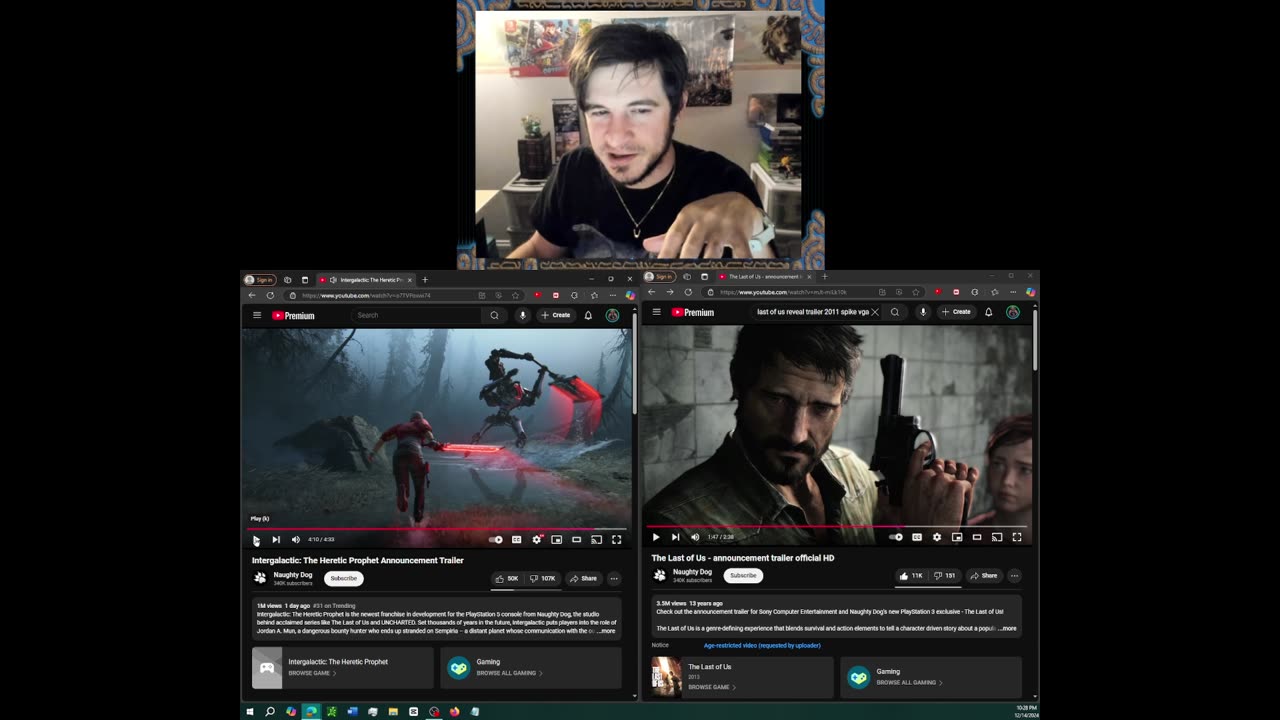The height and width of the screenshot is (720, 1280).
Task: Mute volume in Last of Us player
Action: (x=695, y=537)
